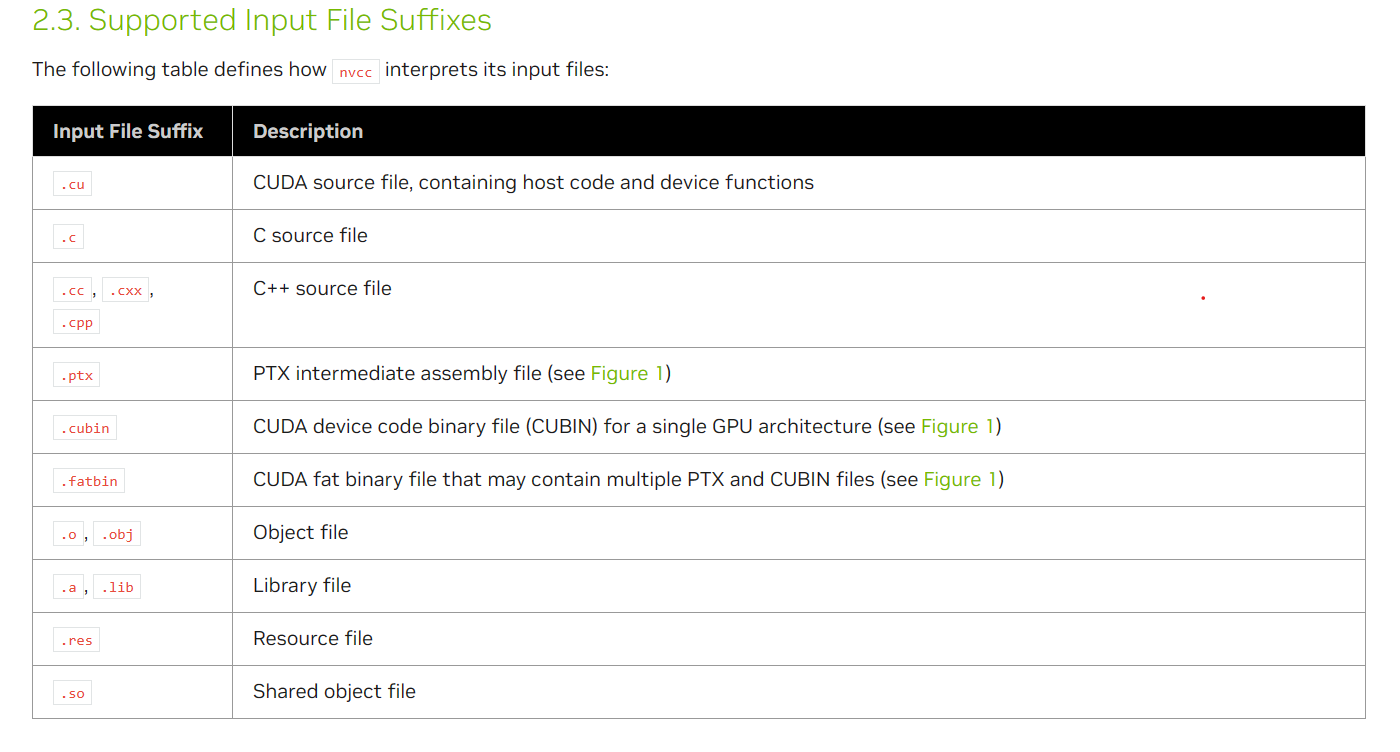Image resolution: width=1400 pixels, height=752 pixels.
Task: Click the 'Input File Suffix' column header
Action: (x=128, y=131)
